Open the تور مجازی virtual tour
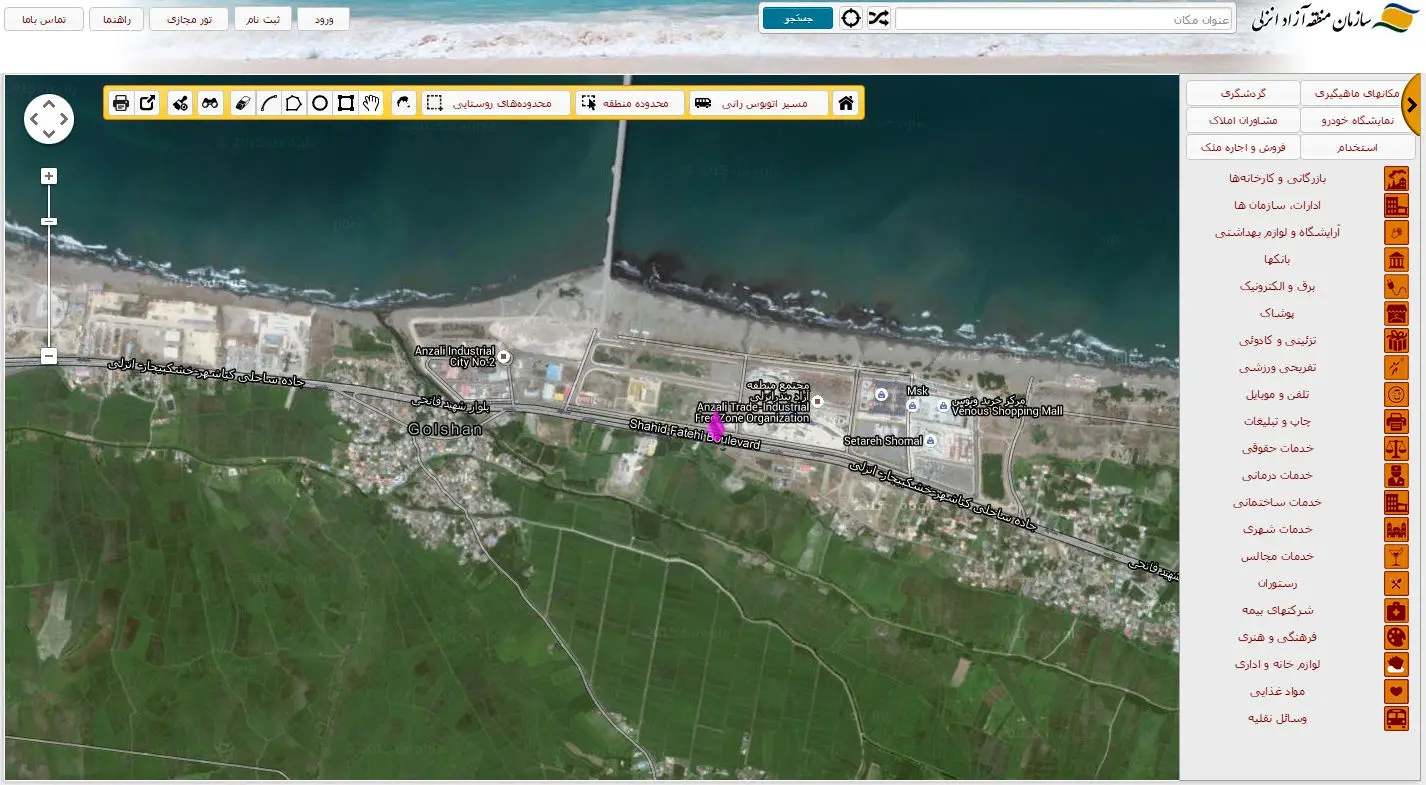Image resolution: width=1426 pixels, height=785 pixels. pyautogui.click(x=190, y=19)
